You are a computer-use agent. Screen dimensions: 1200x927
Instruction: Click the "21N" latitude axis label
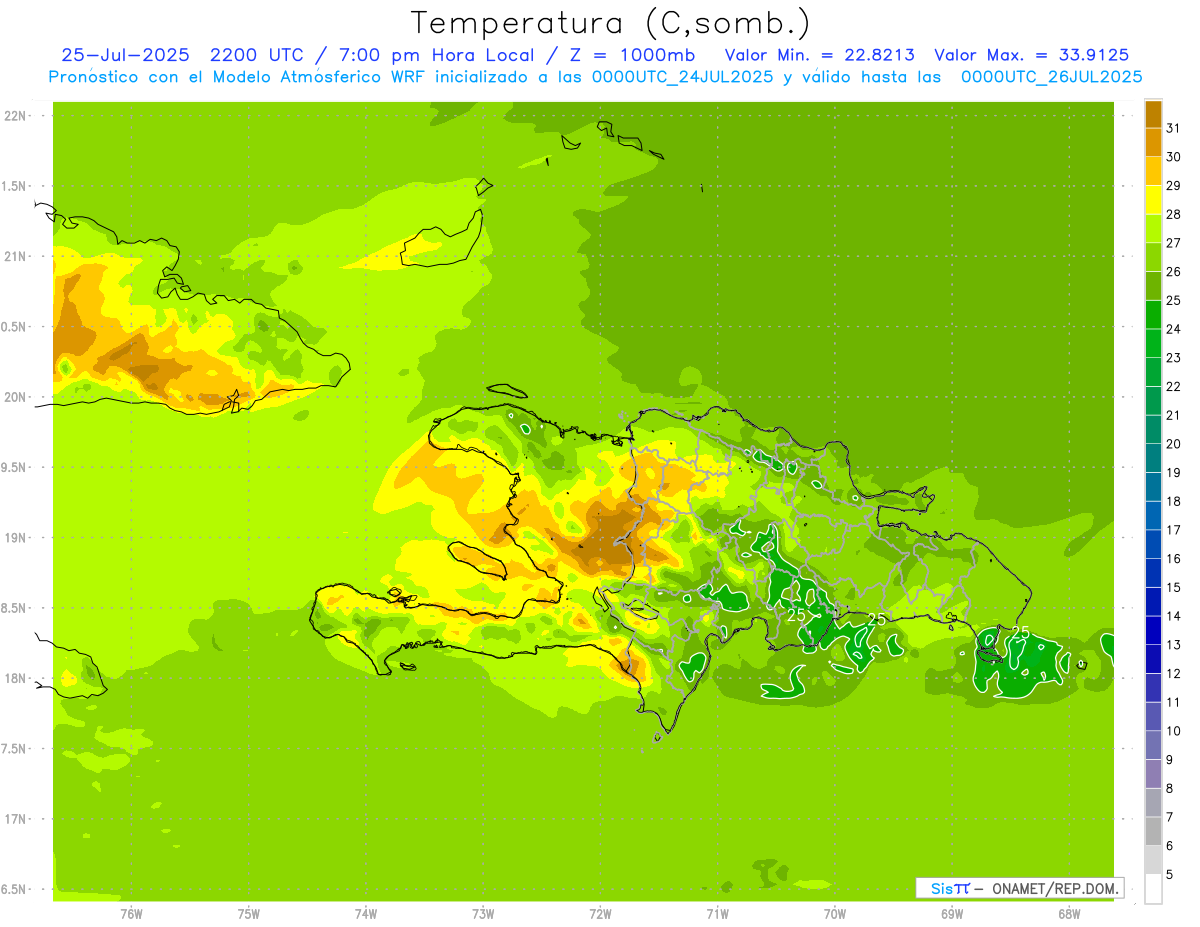[x=15, y=257]
